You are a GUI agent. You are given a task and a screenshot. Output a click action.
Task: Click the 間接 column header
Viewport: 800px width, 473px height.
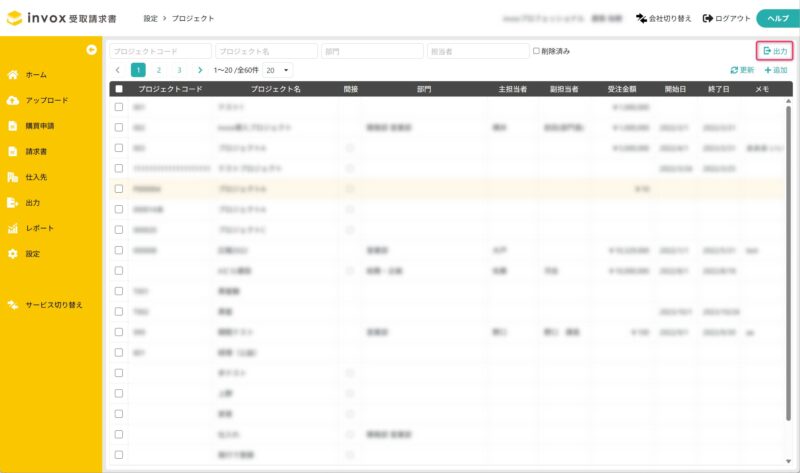(x=351, y=89)
